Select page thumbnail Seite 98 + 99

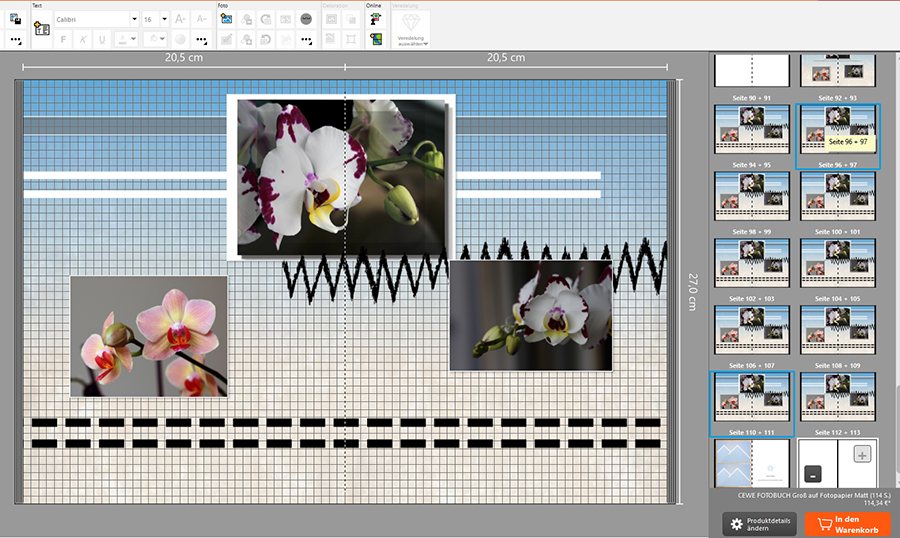pos(752,196)
